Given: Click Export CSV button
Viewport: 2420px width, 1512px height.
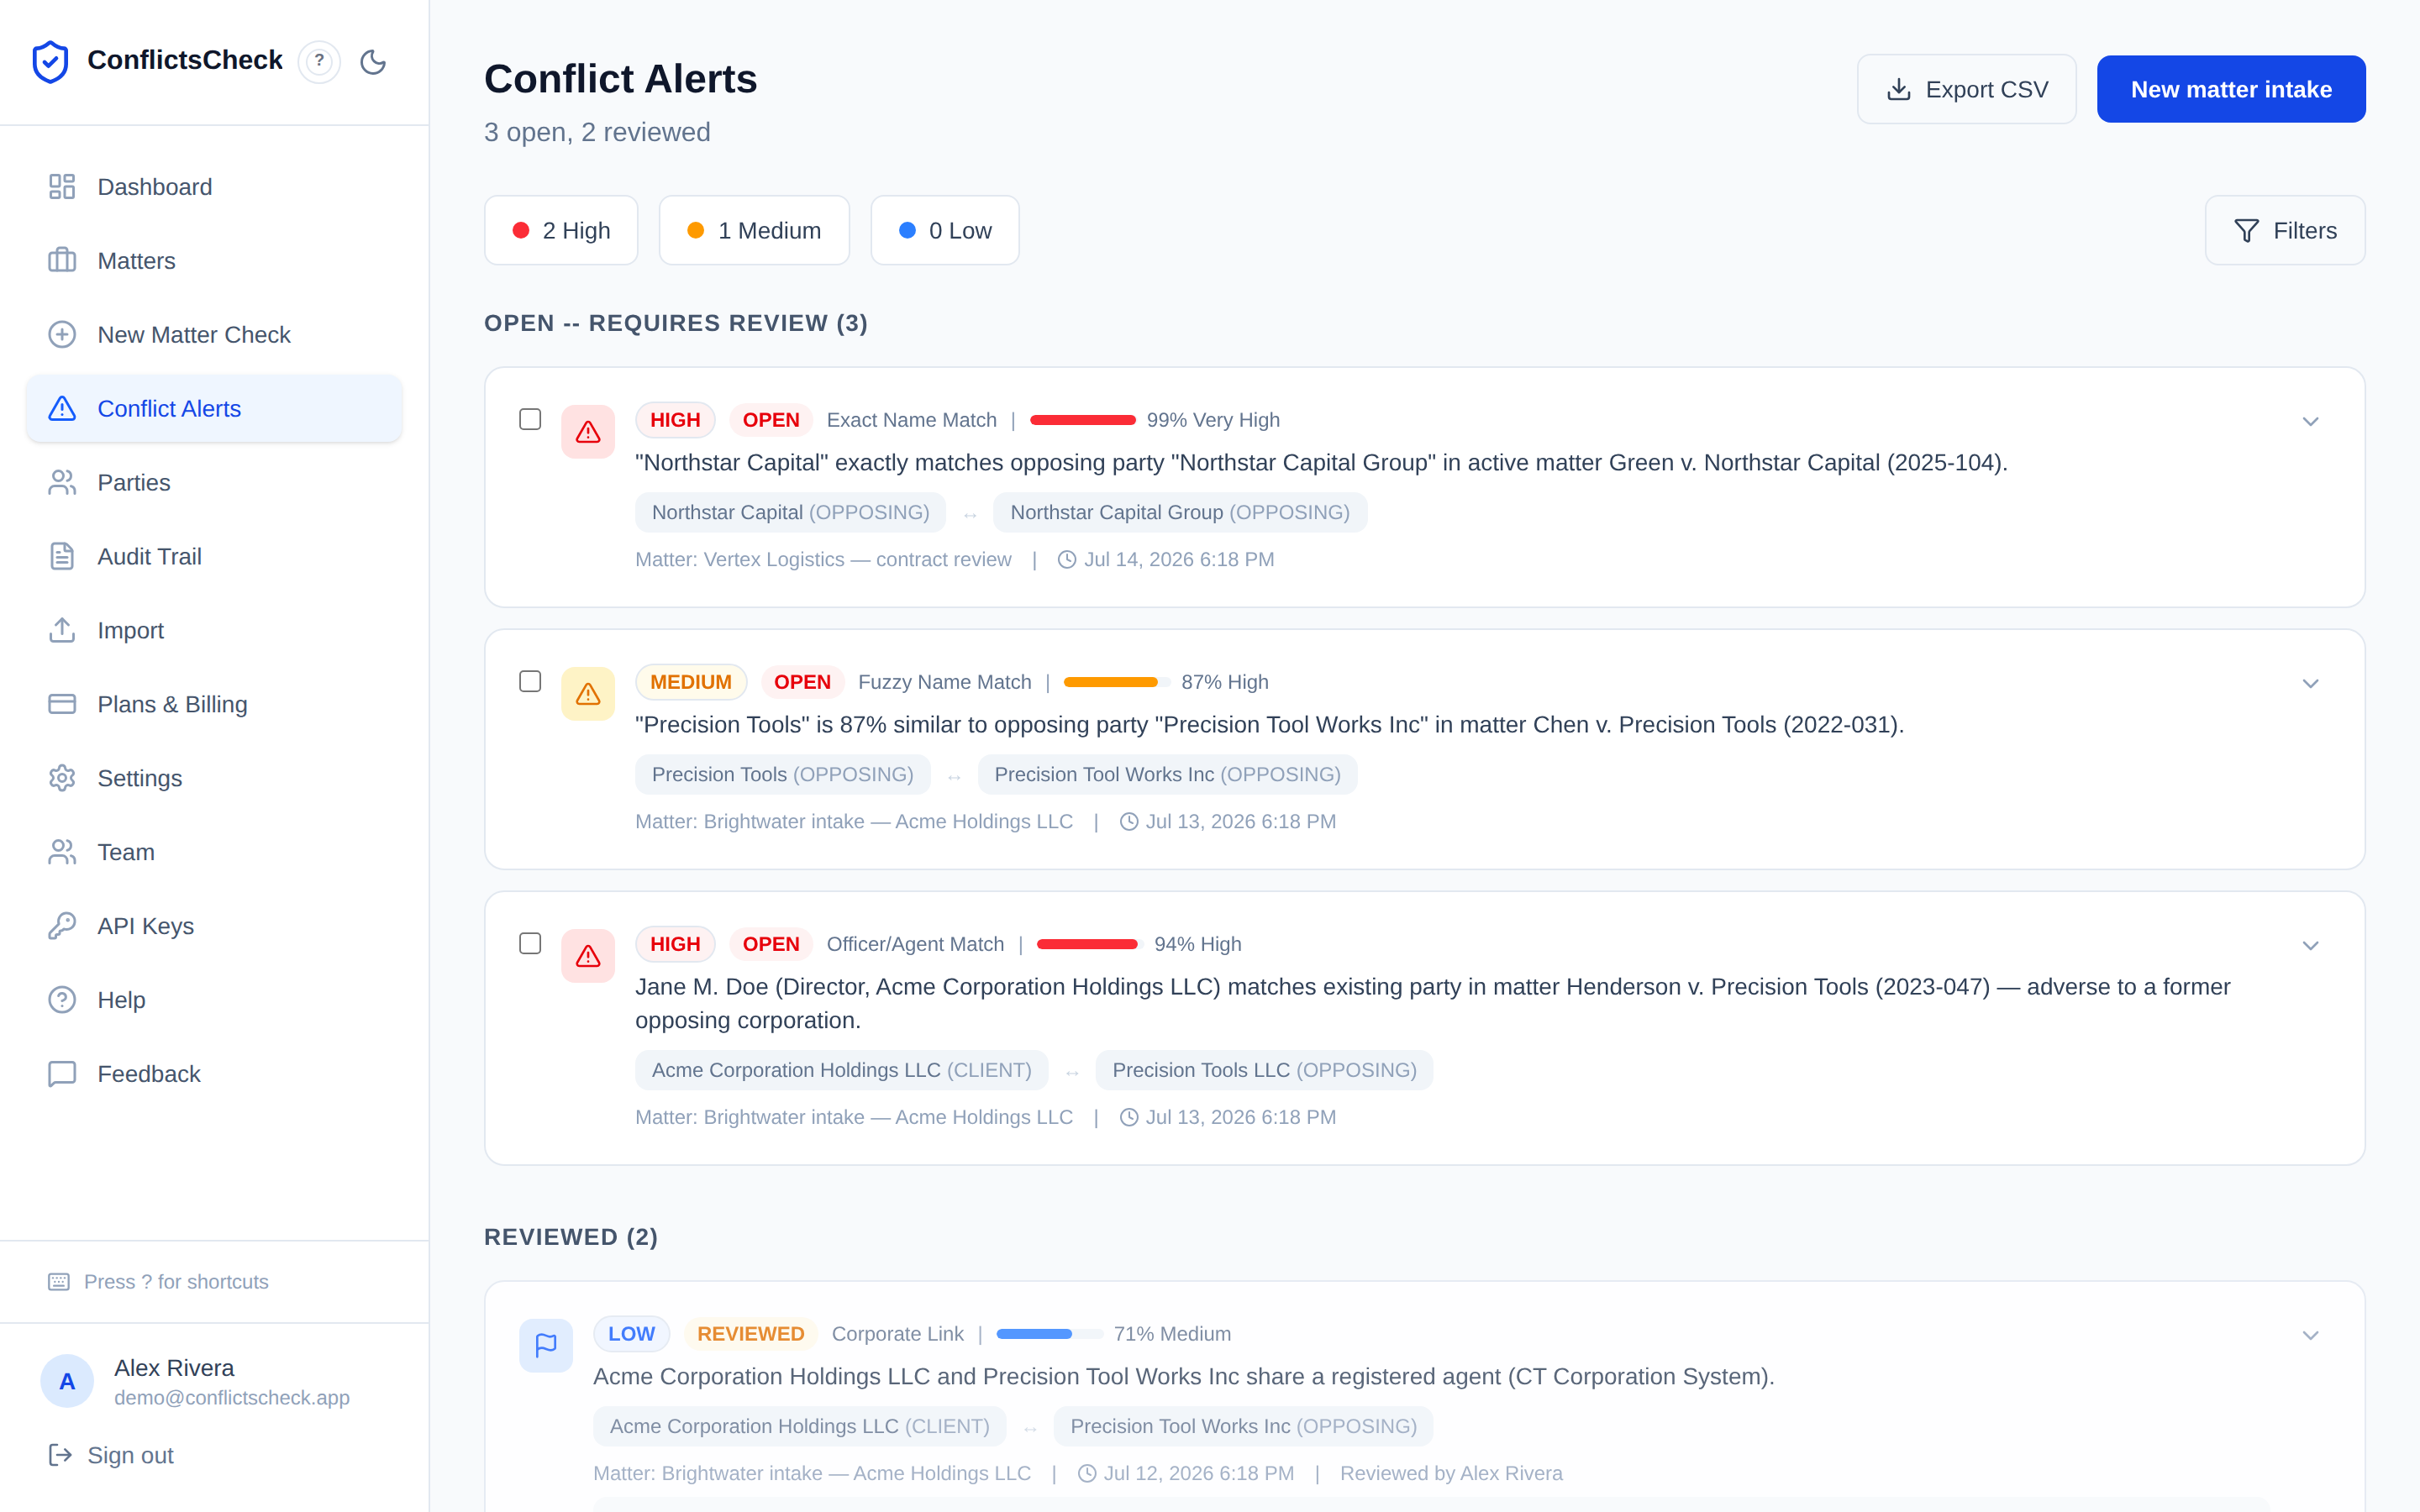Looking at the screenshot, I should click(x=1966, y=89).
